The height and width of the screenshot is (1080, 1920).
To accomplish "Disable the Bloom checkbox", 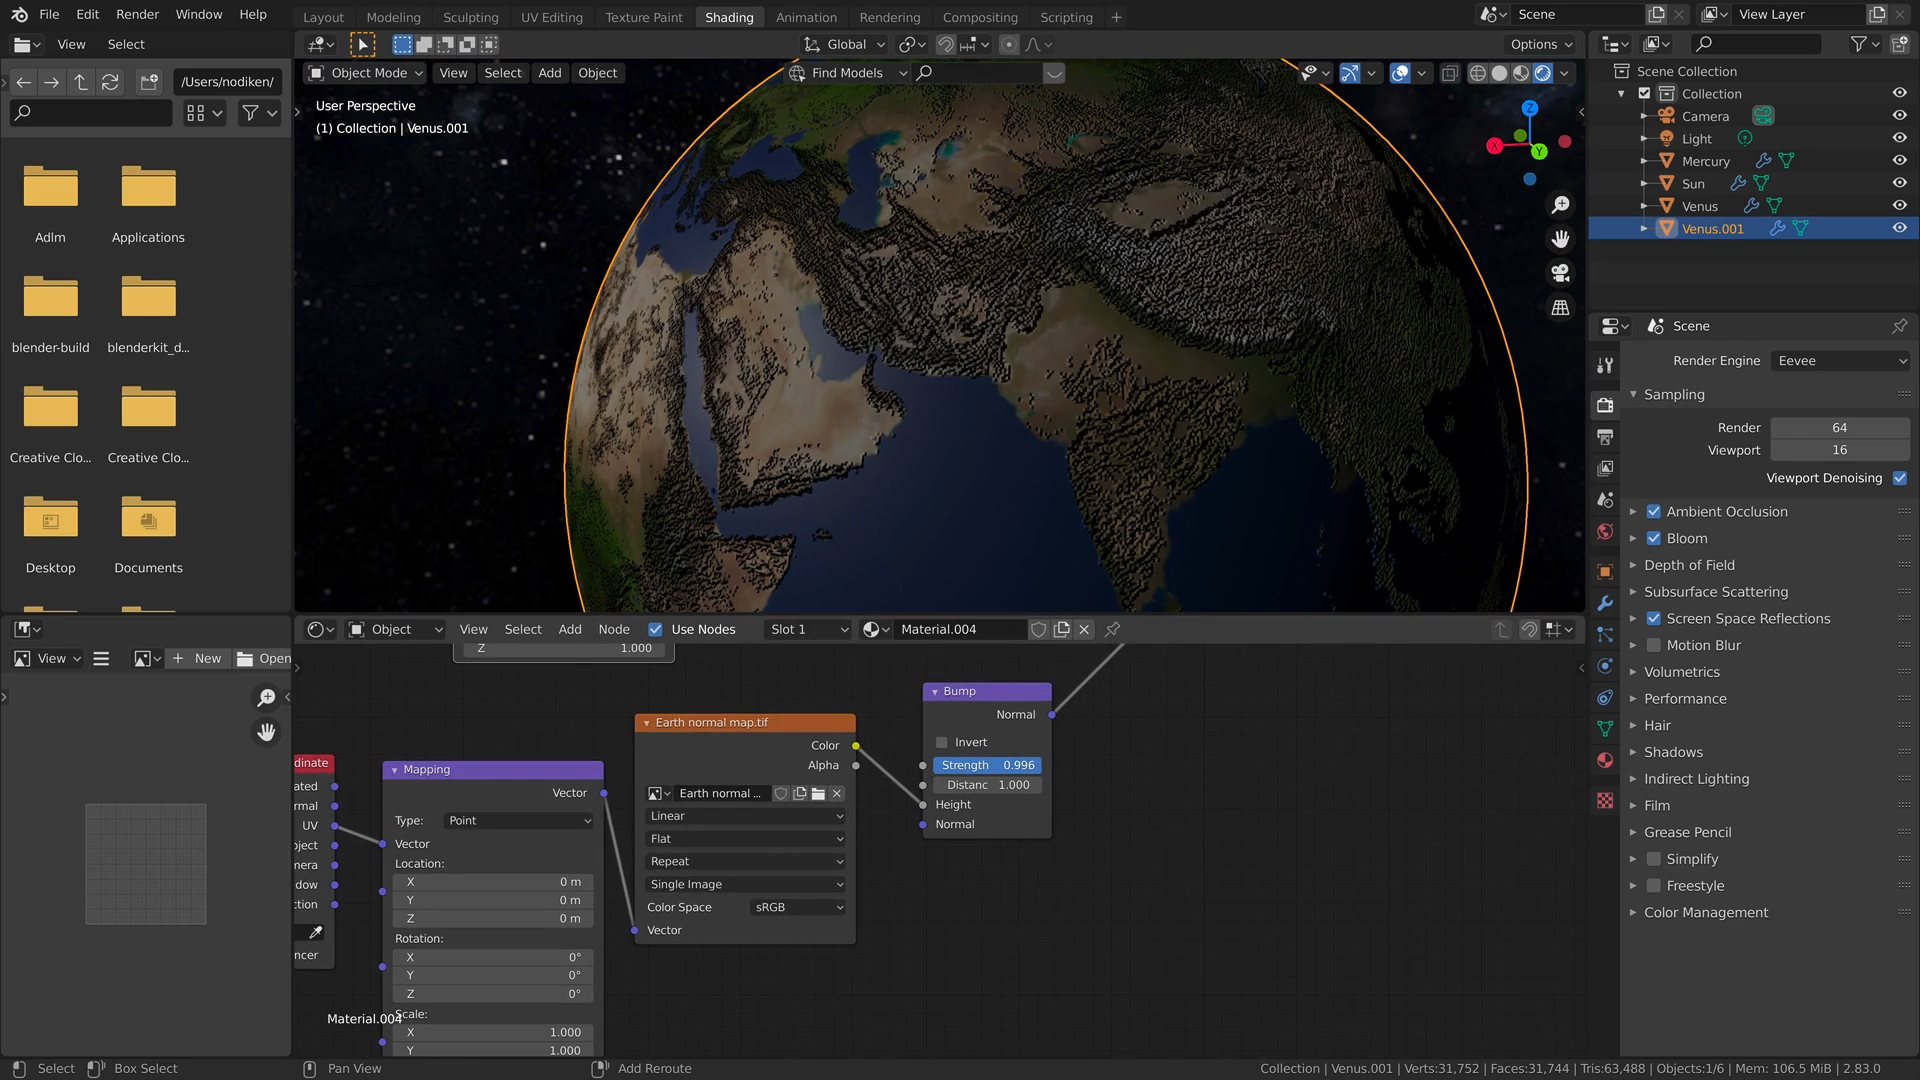I will [x=1654, y=538].
